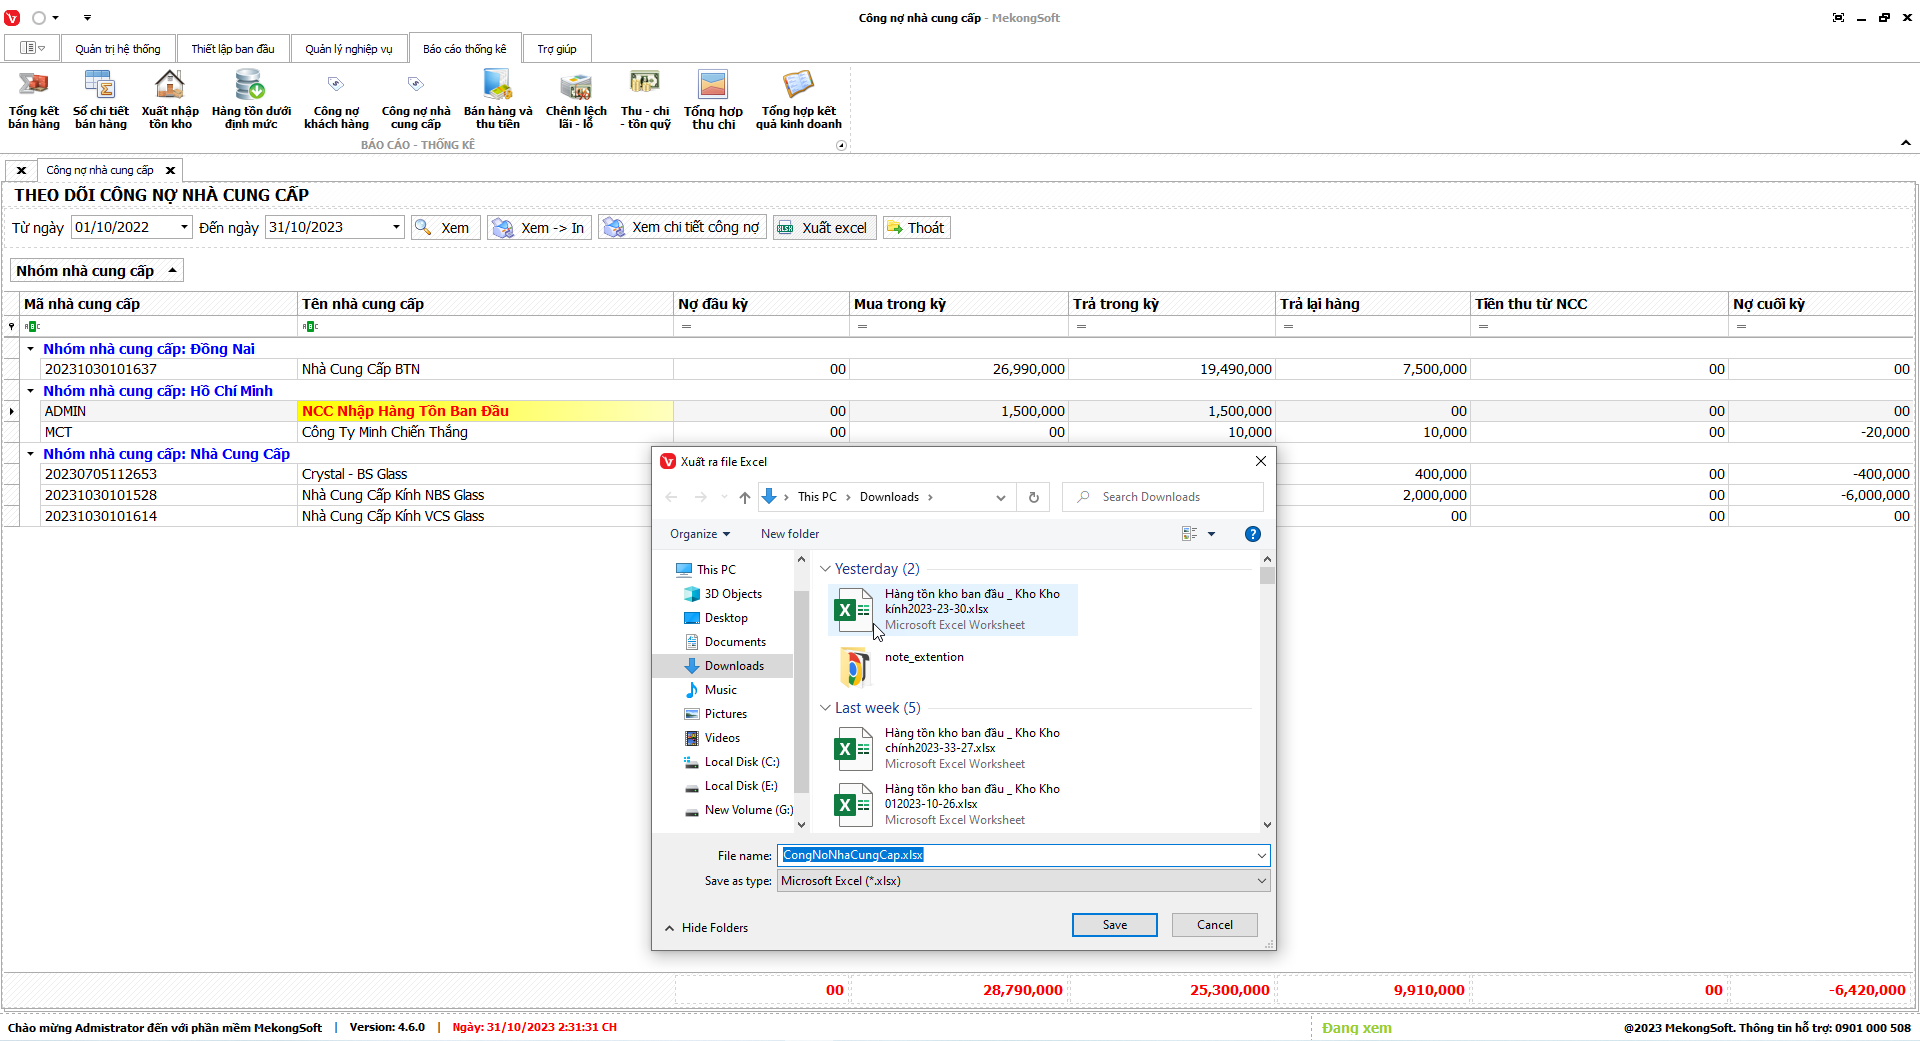1920x1041 pixels.
Task: Go up one folder level in dialog
Action: [x=745, y=497]
